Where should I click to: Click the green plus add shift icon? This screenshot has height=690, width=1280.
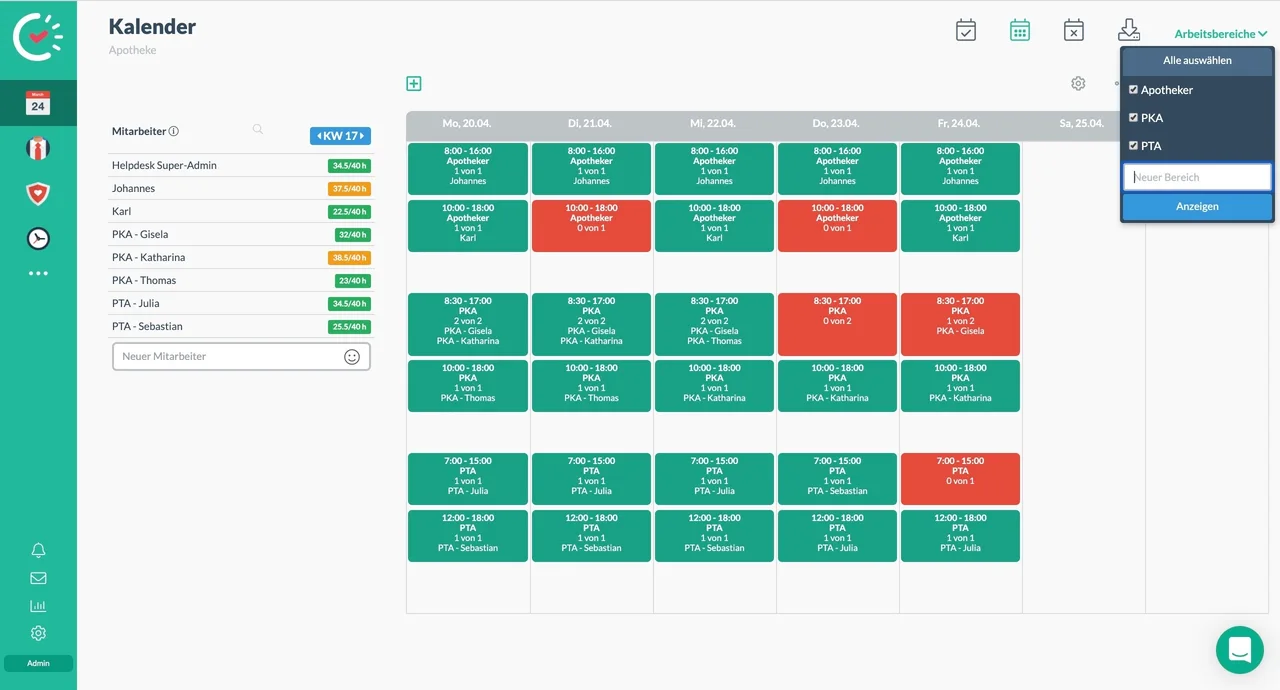(414, 84)
